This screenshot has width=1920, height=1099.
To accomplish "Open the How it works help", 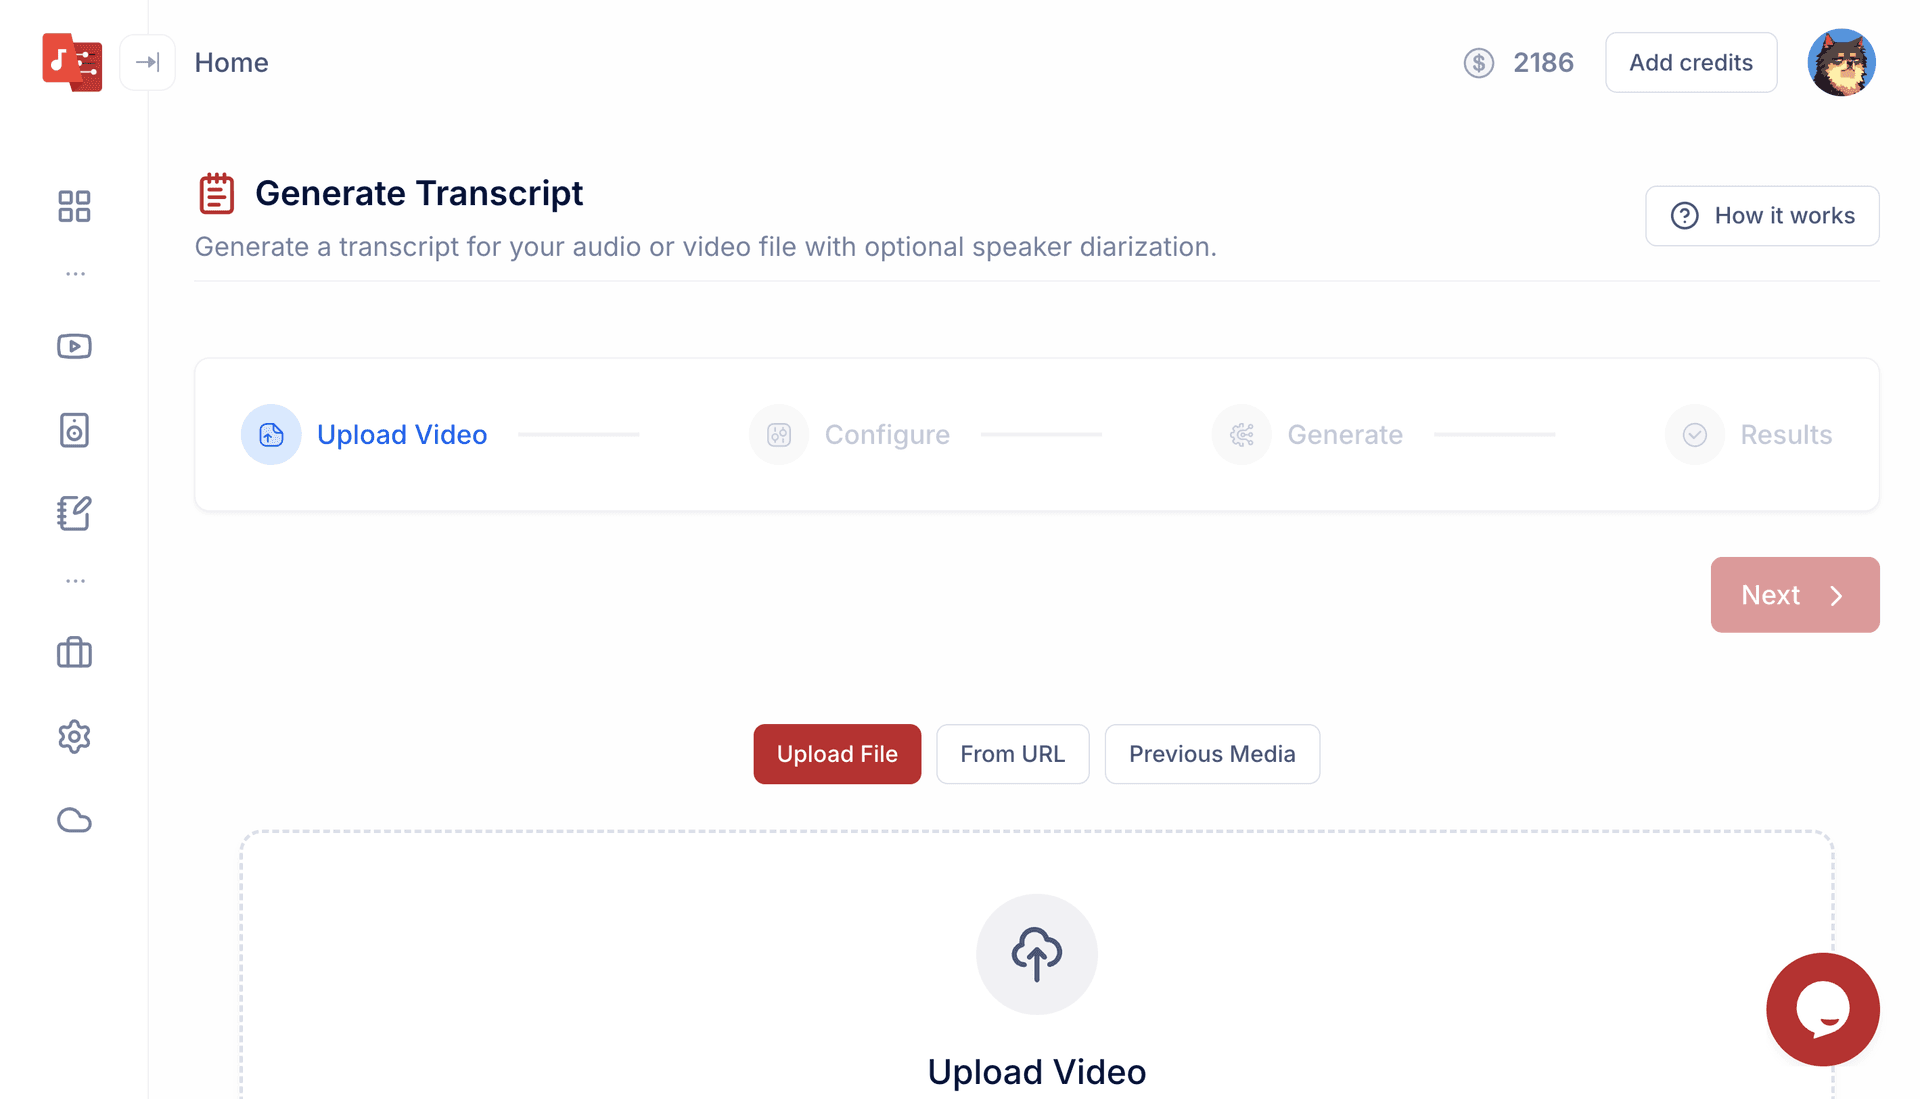I will pyautogui.click(x=1762, y=216).
